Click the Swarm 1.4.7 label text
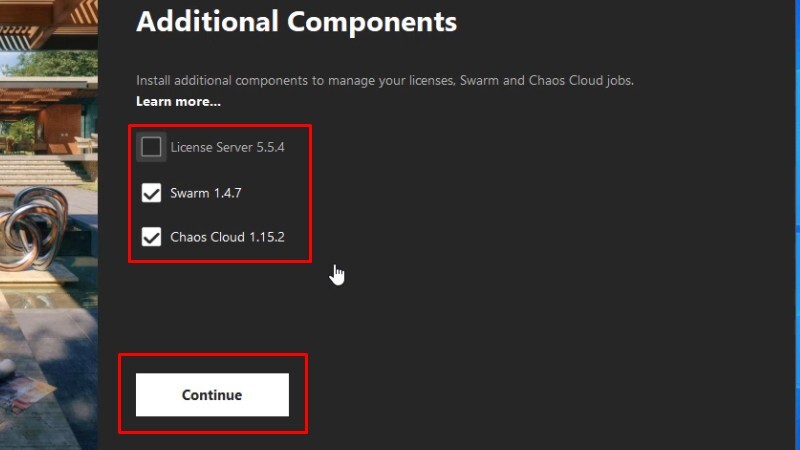Image resolution: width=800 pixels, height=450 pixels. click(x=206, y=193)
